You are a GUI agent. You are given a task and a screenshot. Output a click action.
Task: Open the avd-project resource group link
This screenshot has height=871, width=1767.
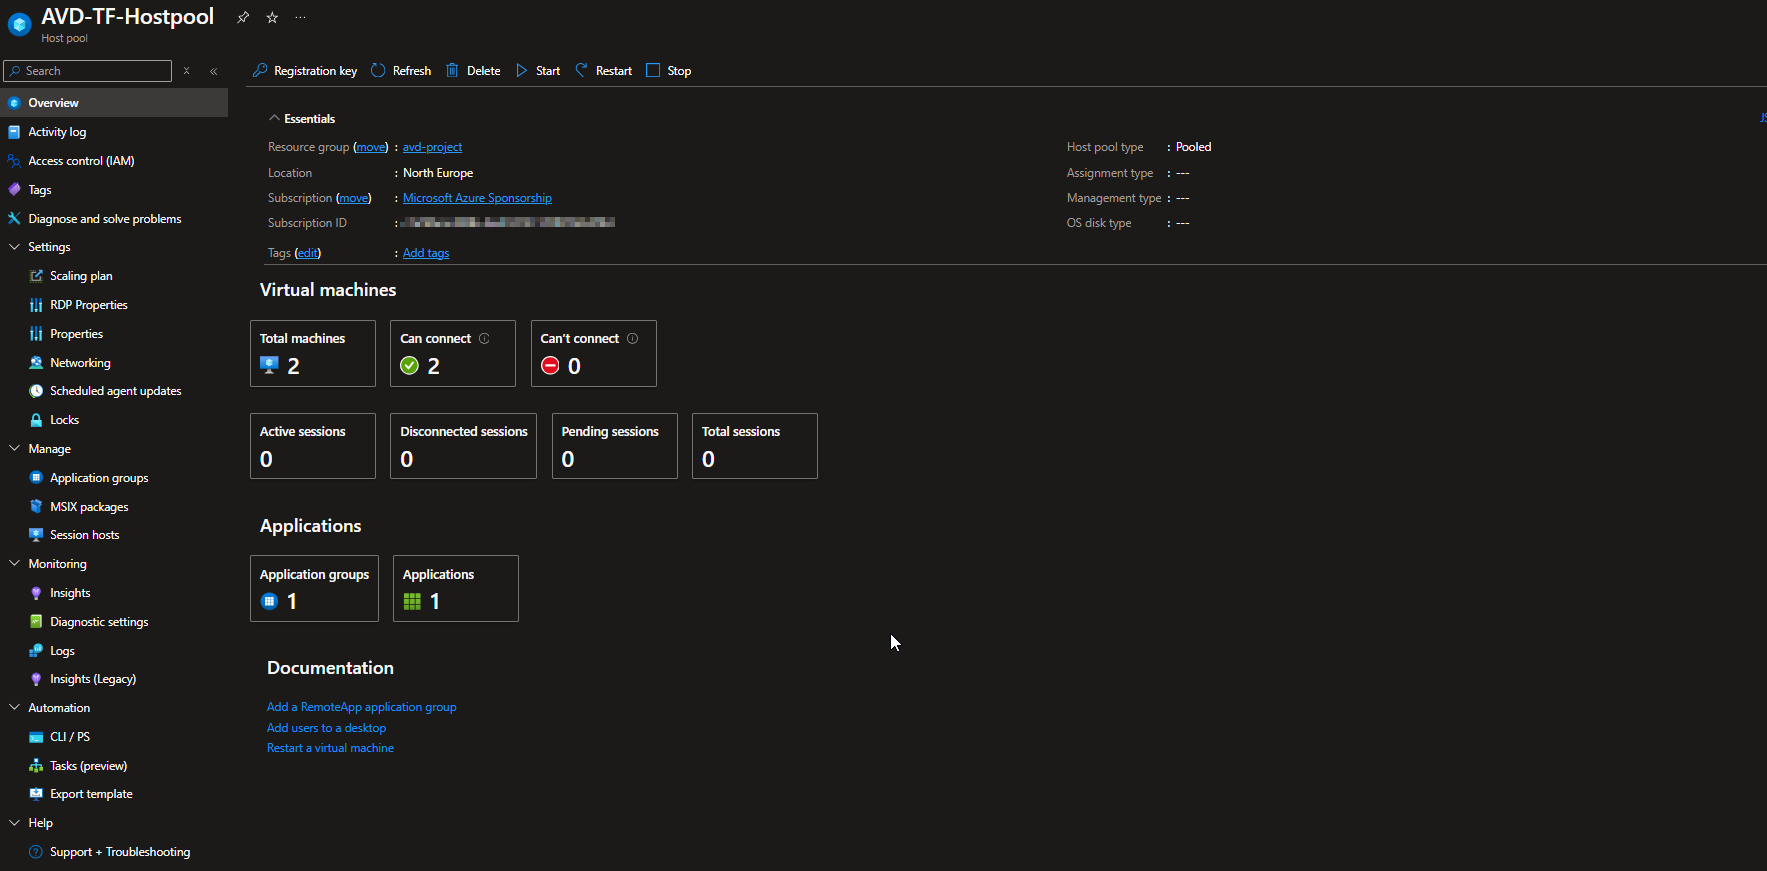(432, 147)
